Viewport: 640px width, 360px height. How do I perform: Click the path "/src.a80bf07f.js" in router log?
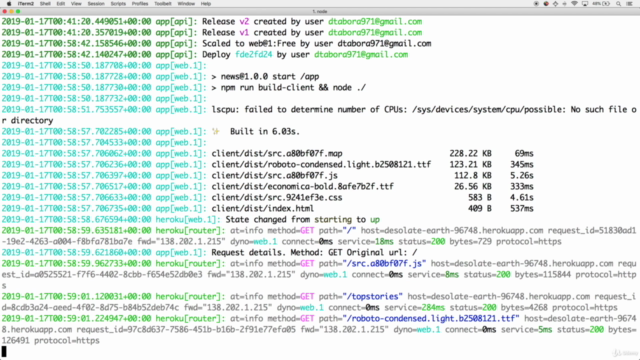(384, 264)
